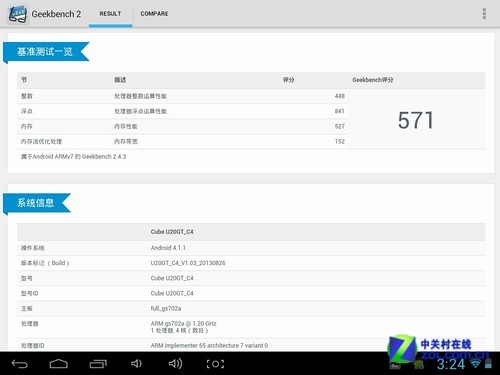Tap the 基准测试一览 section banner
500x375 pixels.
(x=46, y=52)
